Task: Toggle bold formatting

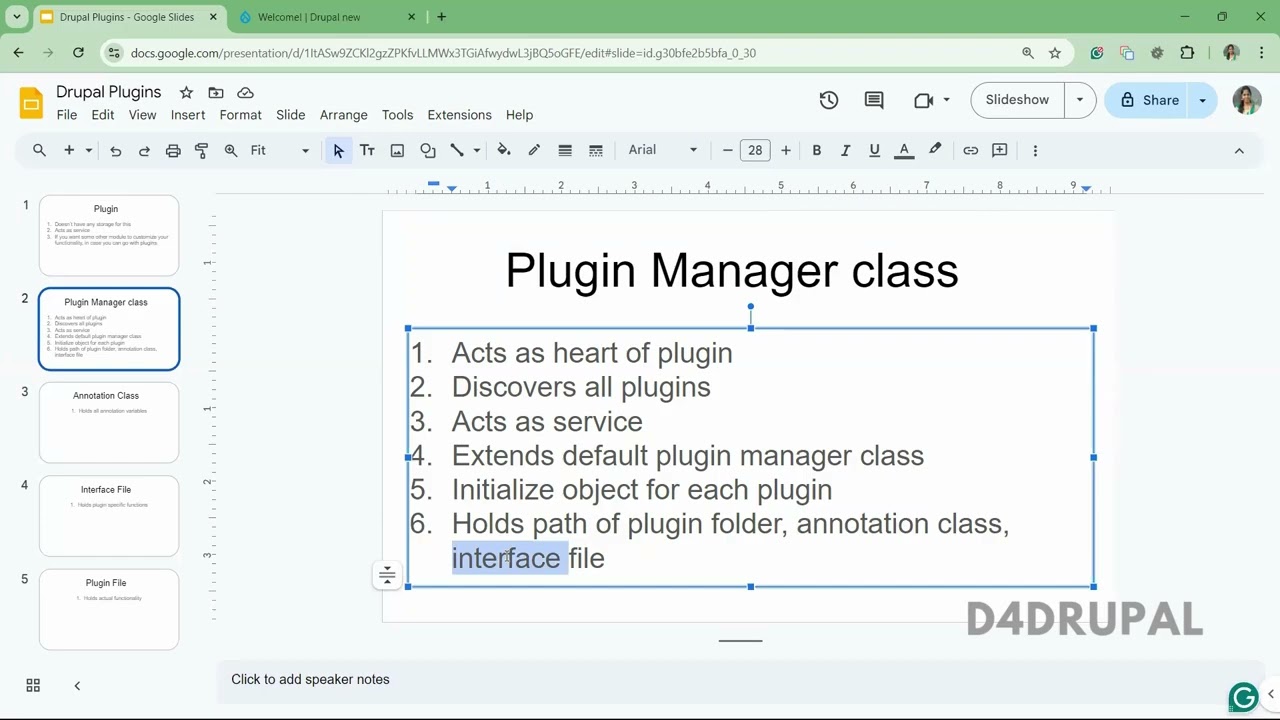Action: coord(816,150)
